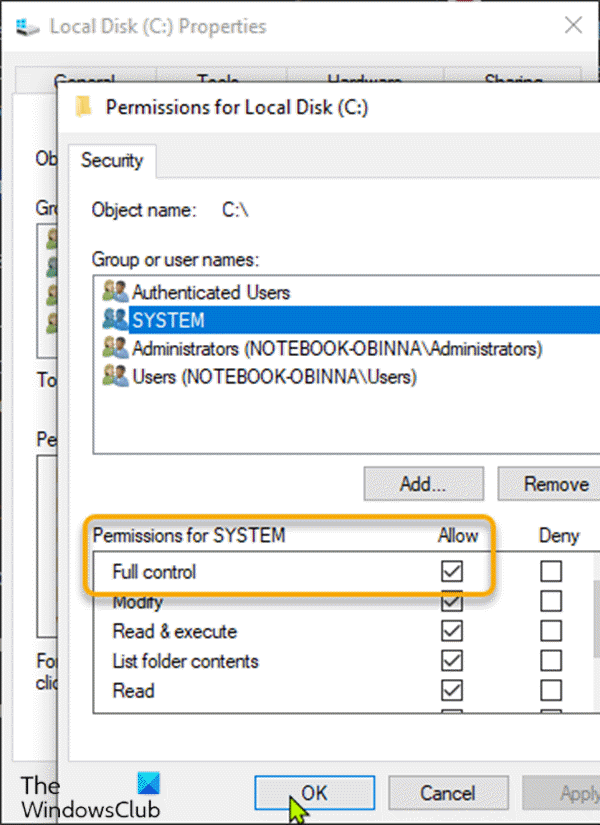Viewport: 600px width, 825px height.
Task: Click the Cancel button
Action: [x=447, y=793]
